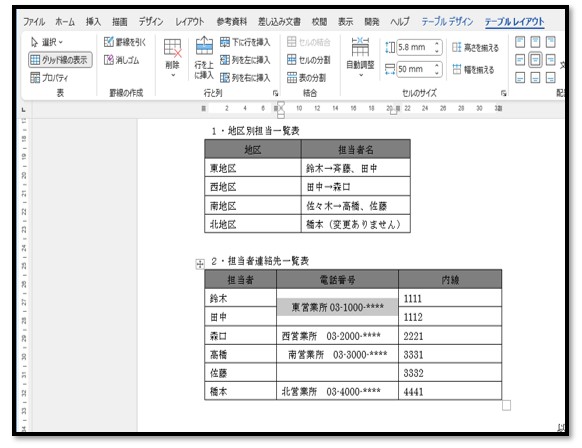Switch to the レイアウト tab
The width and height of the screenshot is (582, 448).
(190, 22)
